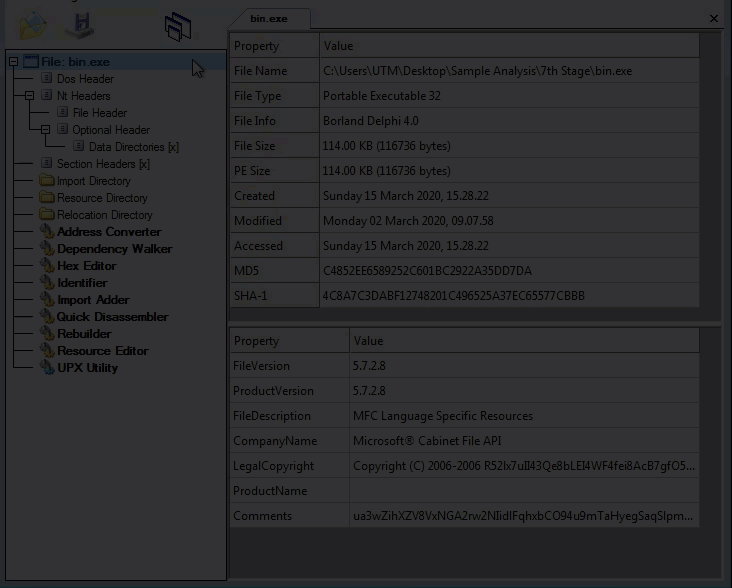
Task: Open the UPX Utility tool
Action: tap(88, 368)
